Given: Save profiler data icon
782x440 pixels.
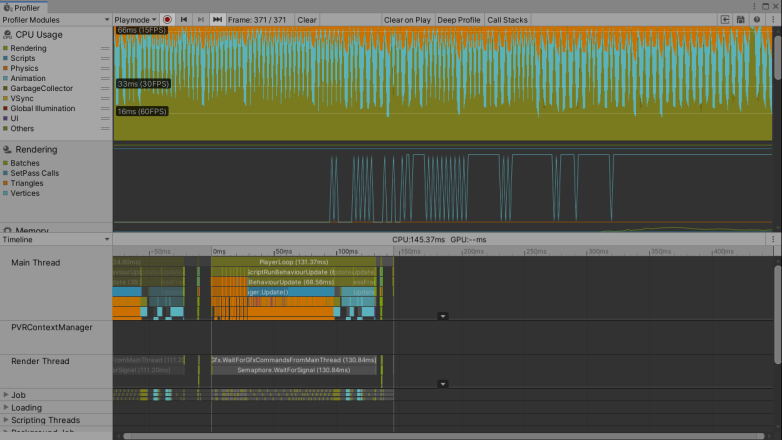Looking at the screenshot, I should point(741,20).
